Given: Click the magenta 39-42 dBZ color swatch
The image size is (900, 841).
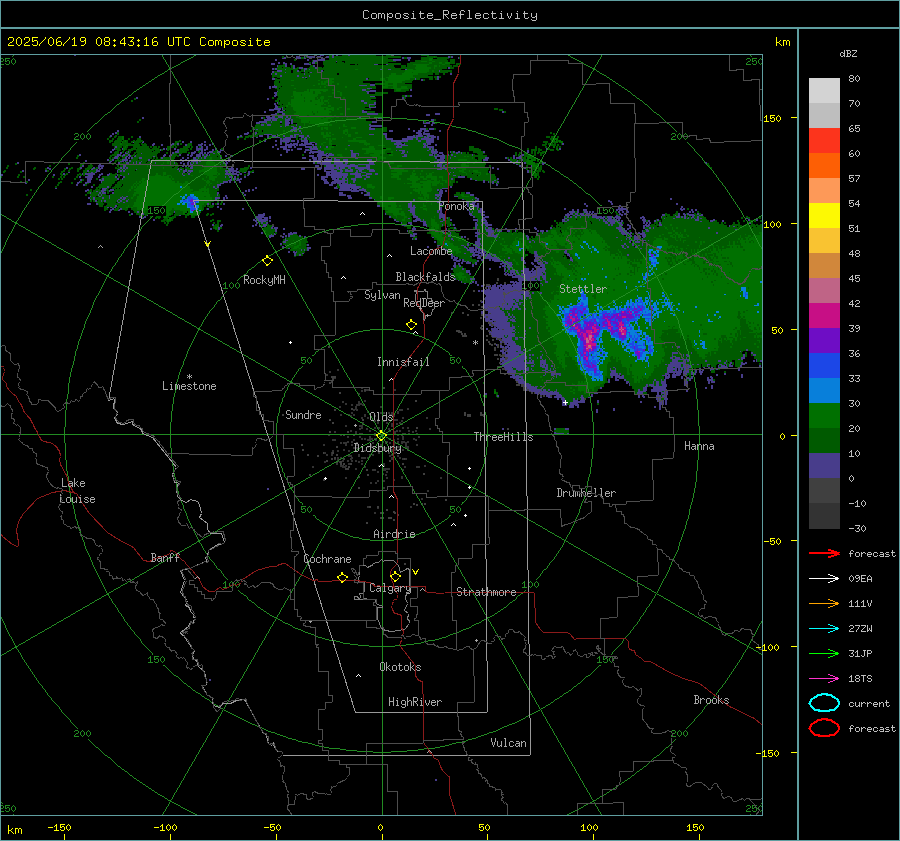Looking at the screenshot, I should [x=824, y=316].
